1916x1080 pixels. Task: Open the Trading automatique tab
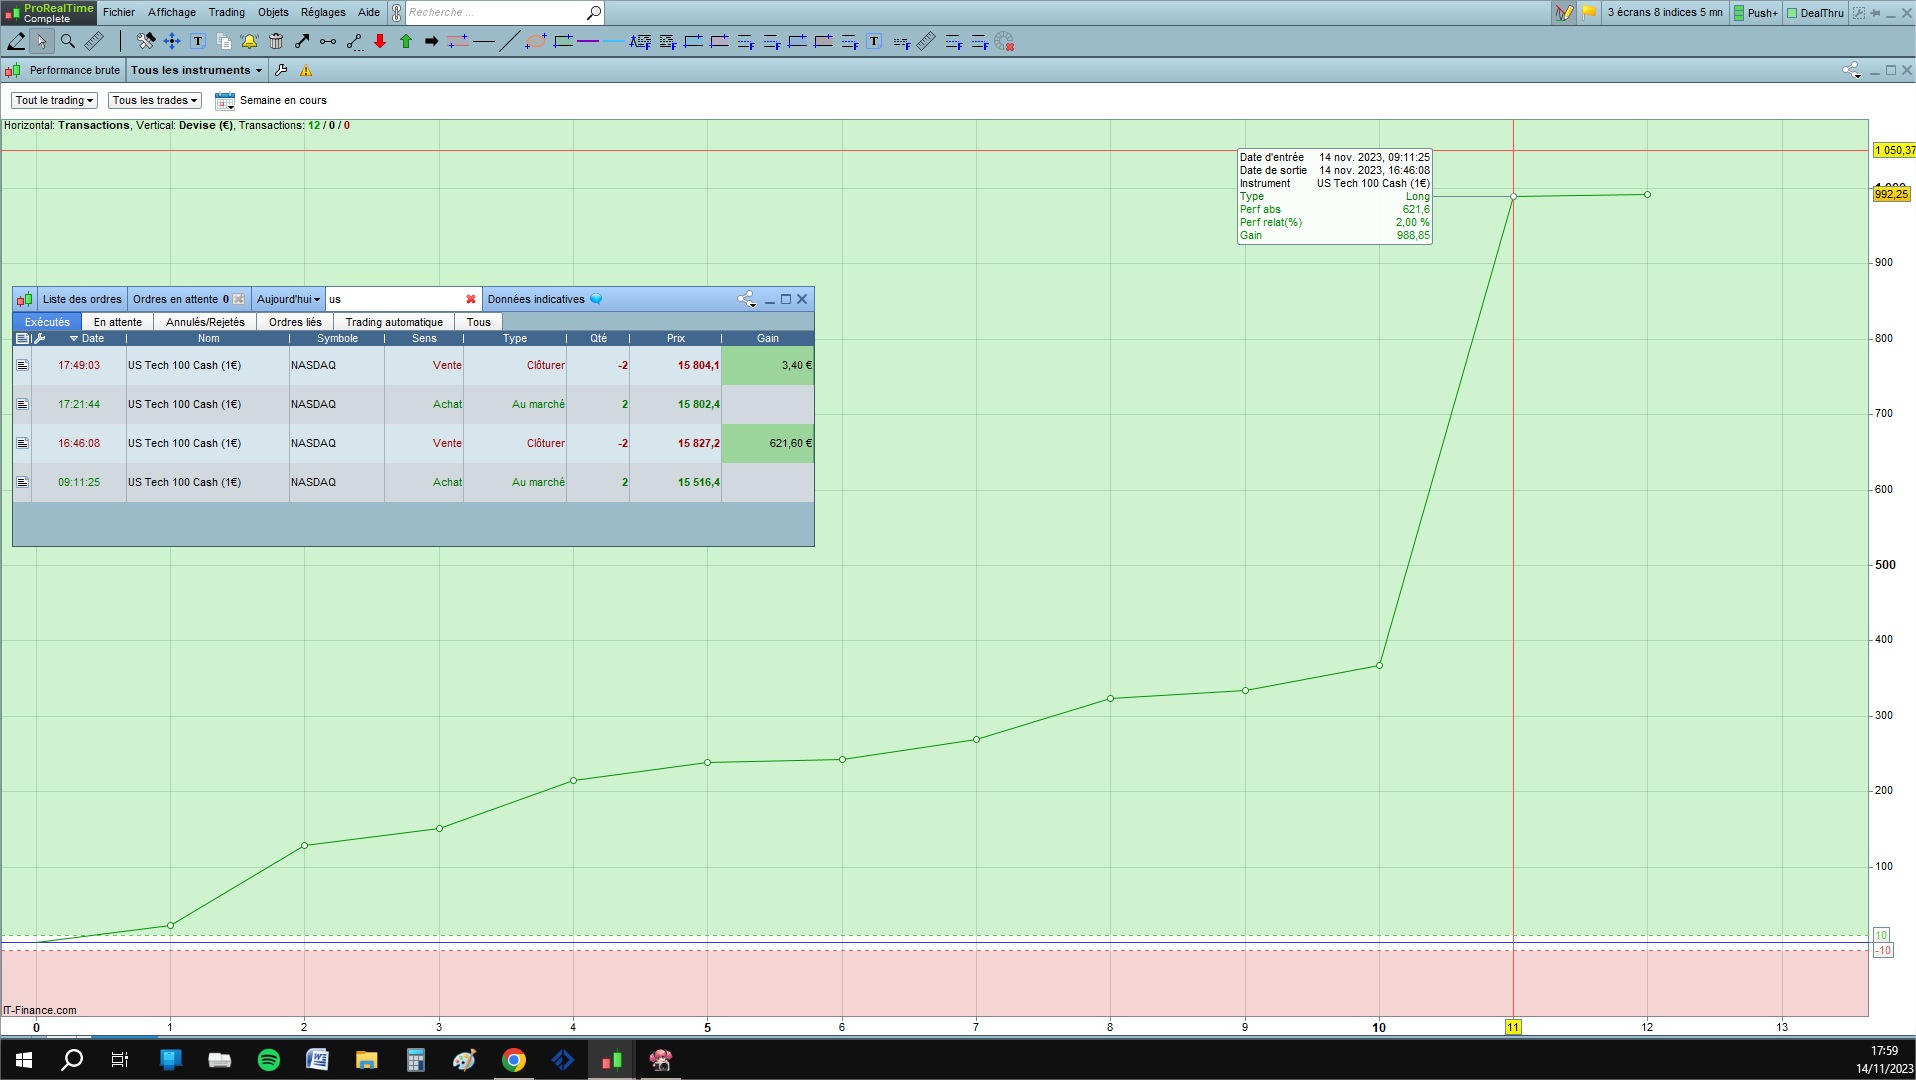[x=394, y=322]
